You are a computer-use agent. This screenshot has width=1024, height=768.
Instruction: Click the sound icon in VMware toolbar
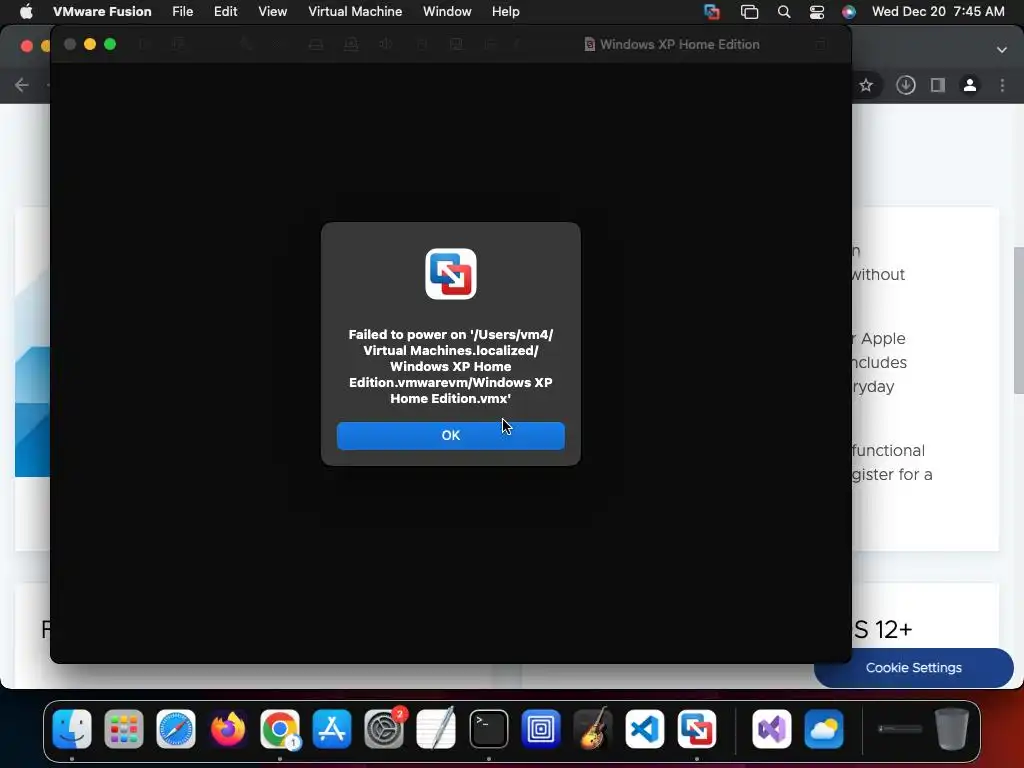point(386,44)
